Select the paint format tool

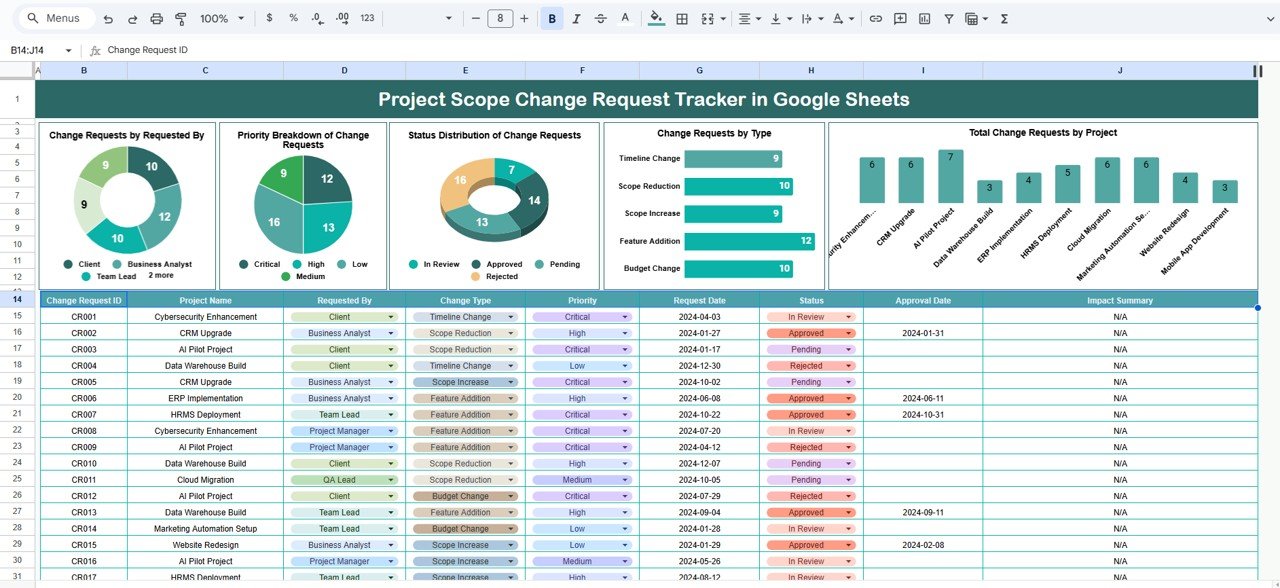181,18
